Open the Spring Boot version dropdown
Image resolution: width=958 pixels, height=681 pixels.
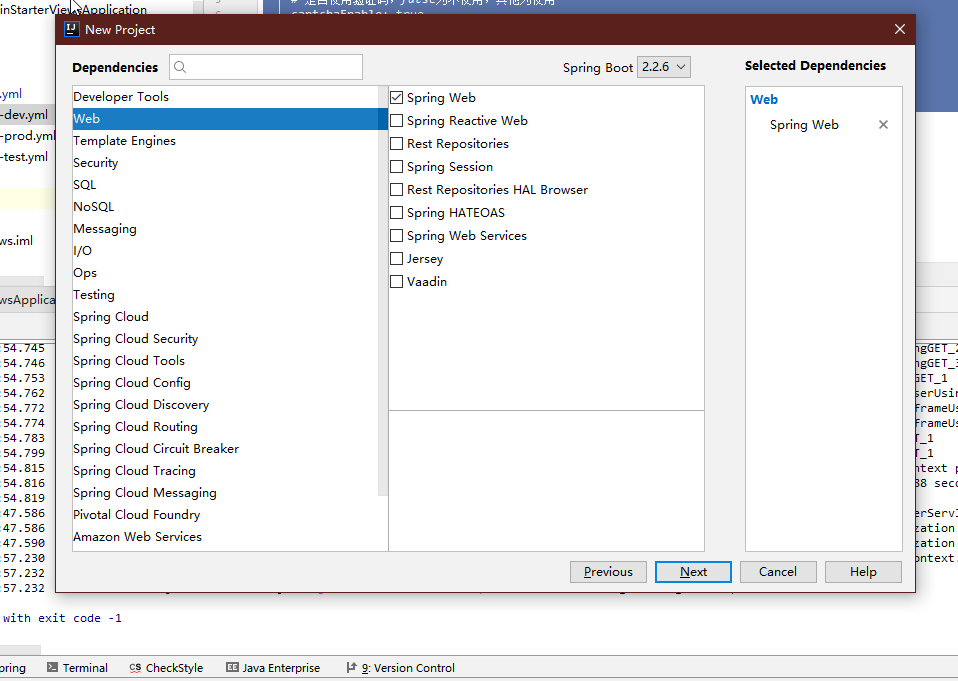tap(664, 67)
